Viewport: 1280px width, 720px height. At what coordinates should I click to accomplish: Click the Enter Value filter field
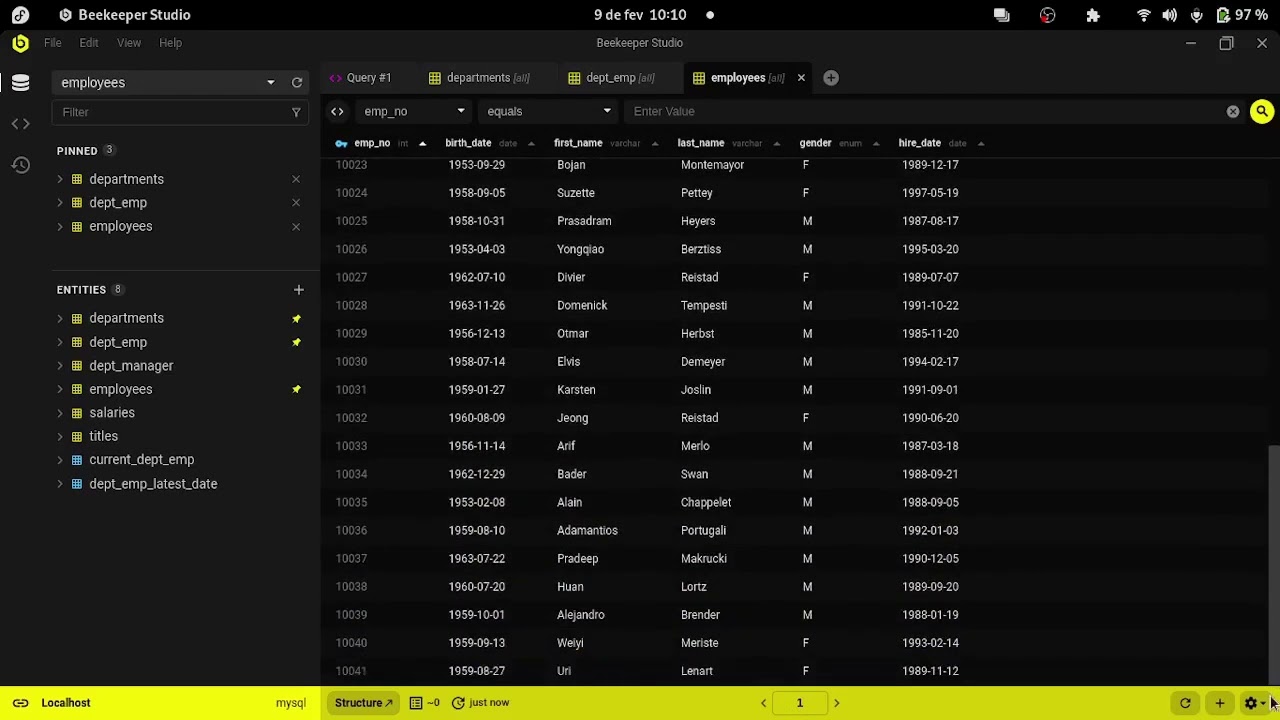(924, 112)
